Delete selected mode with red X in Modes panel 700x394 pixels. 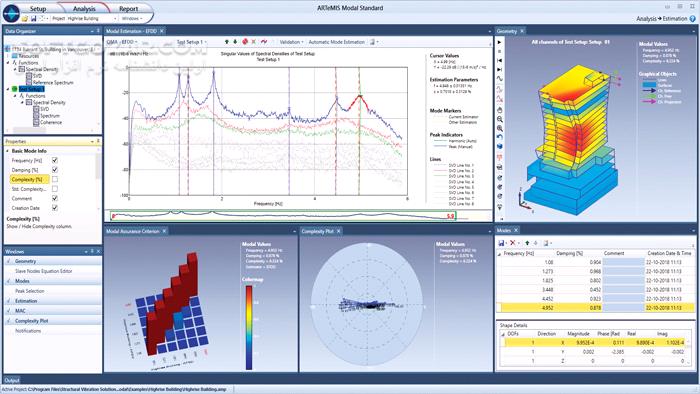pos(513,243)
